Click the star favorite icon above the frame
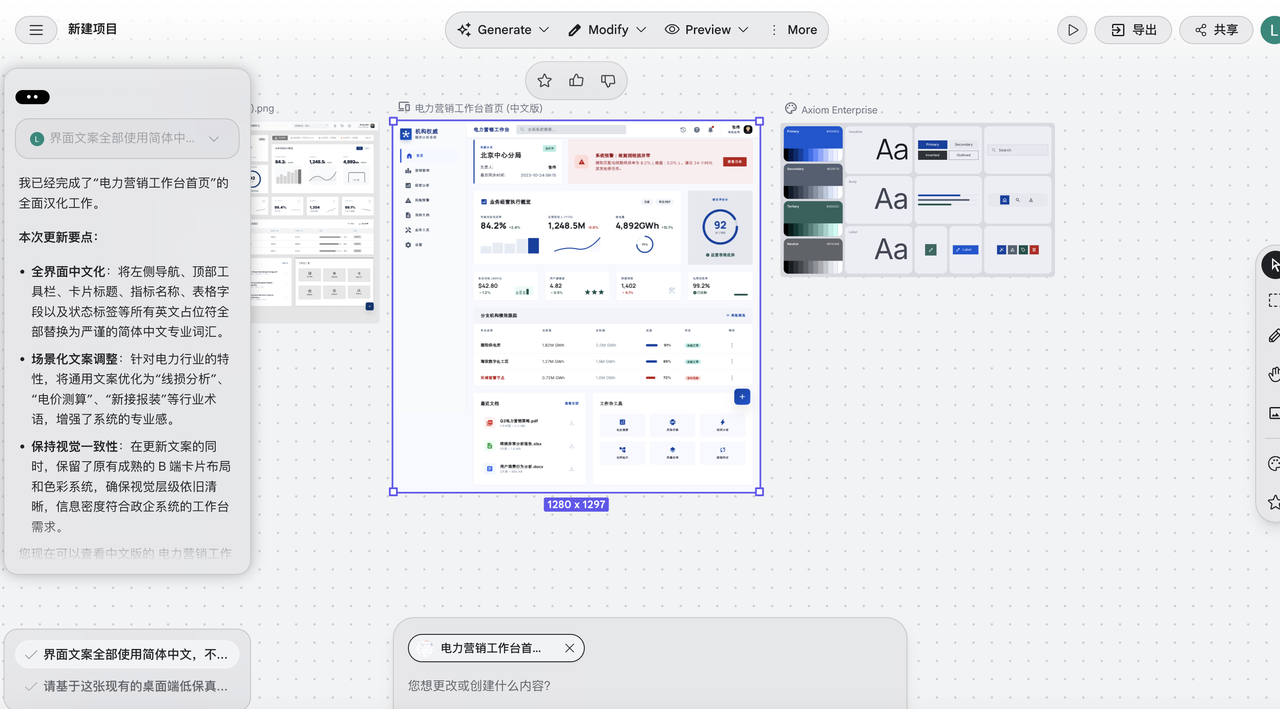This screenshot has height=709, width=1280. pyautogui.click(x=544, y=81)
